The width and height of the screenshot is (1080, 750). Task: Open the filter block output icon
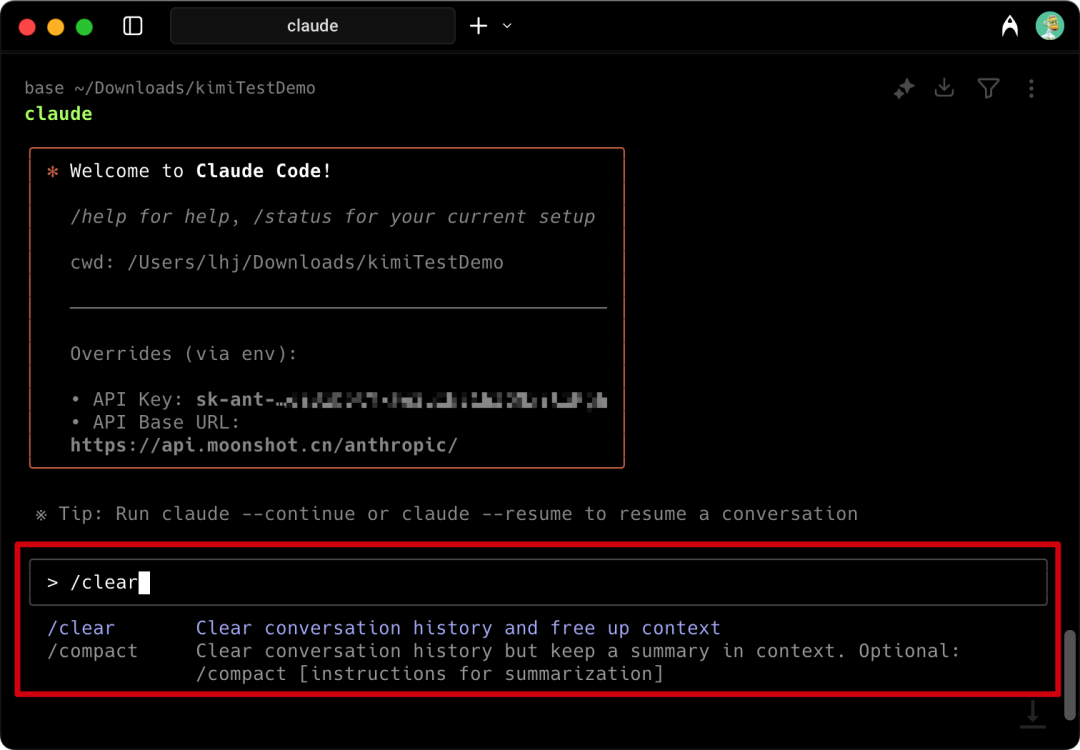click(988, 88)
